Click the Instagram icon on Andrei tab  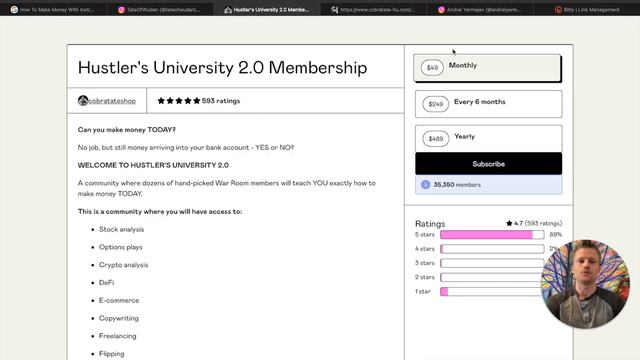[441, 10]
